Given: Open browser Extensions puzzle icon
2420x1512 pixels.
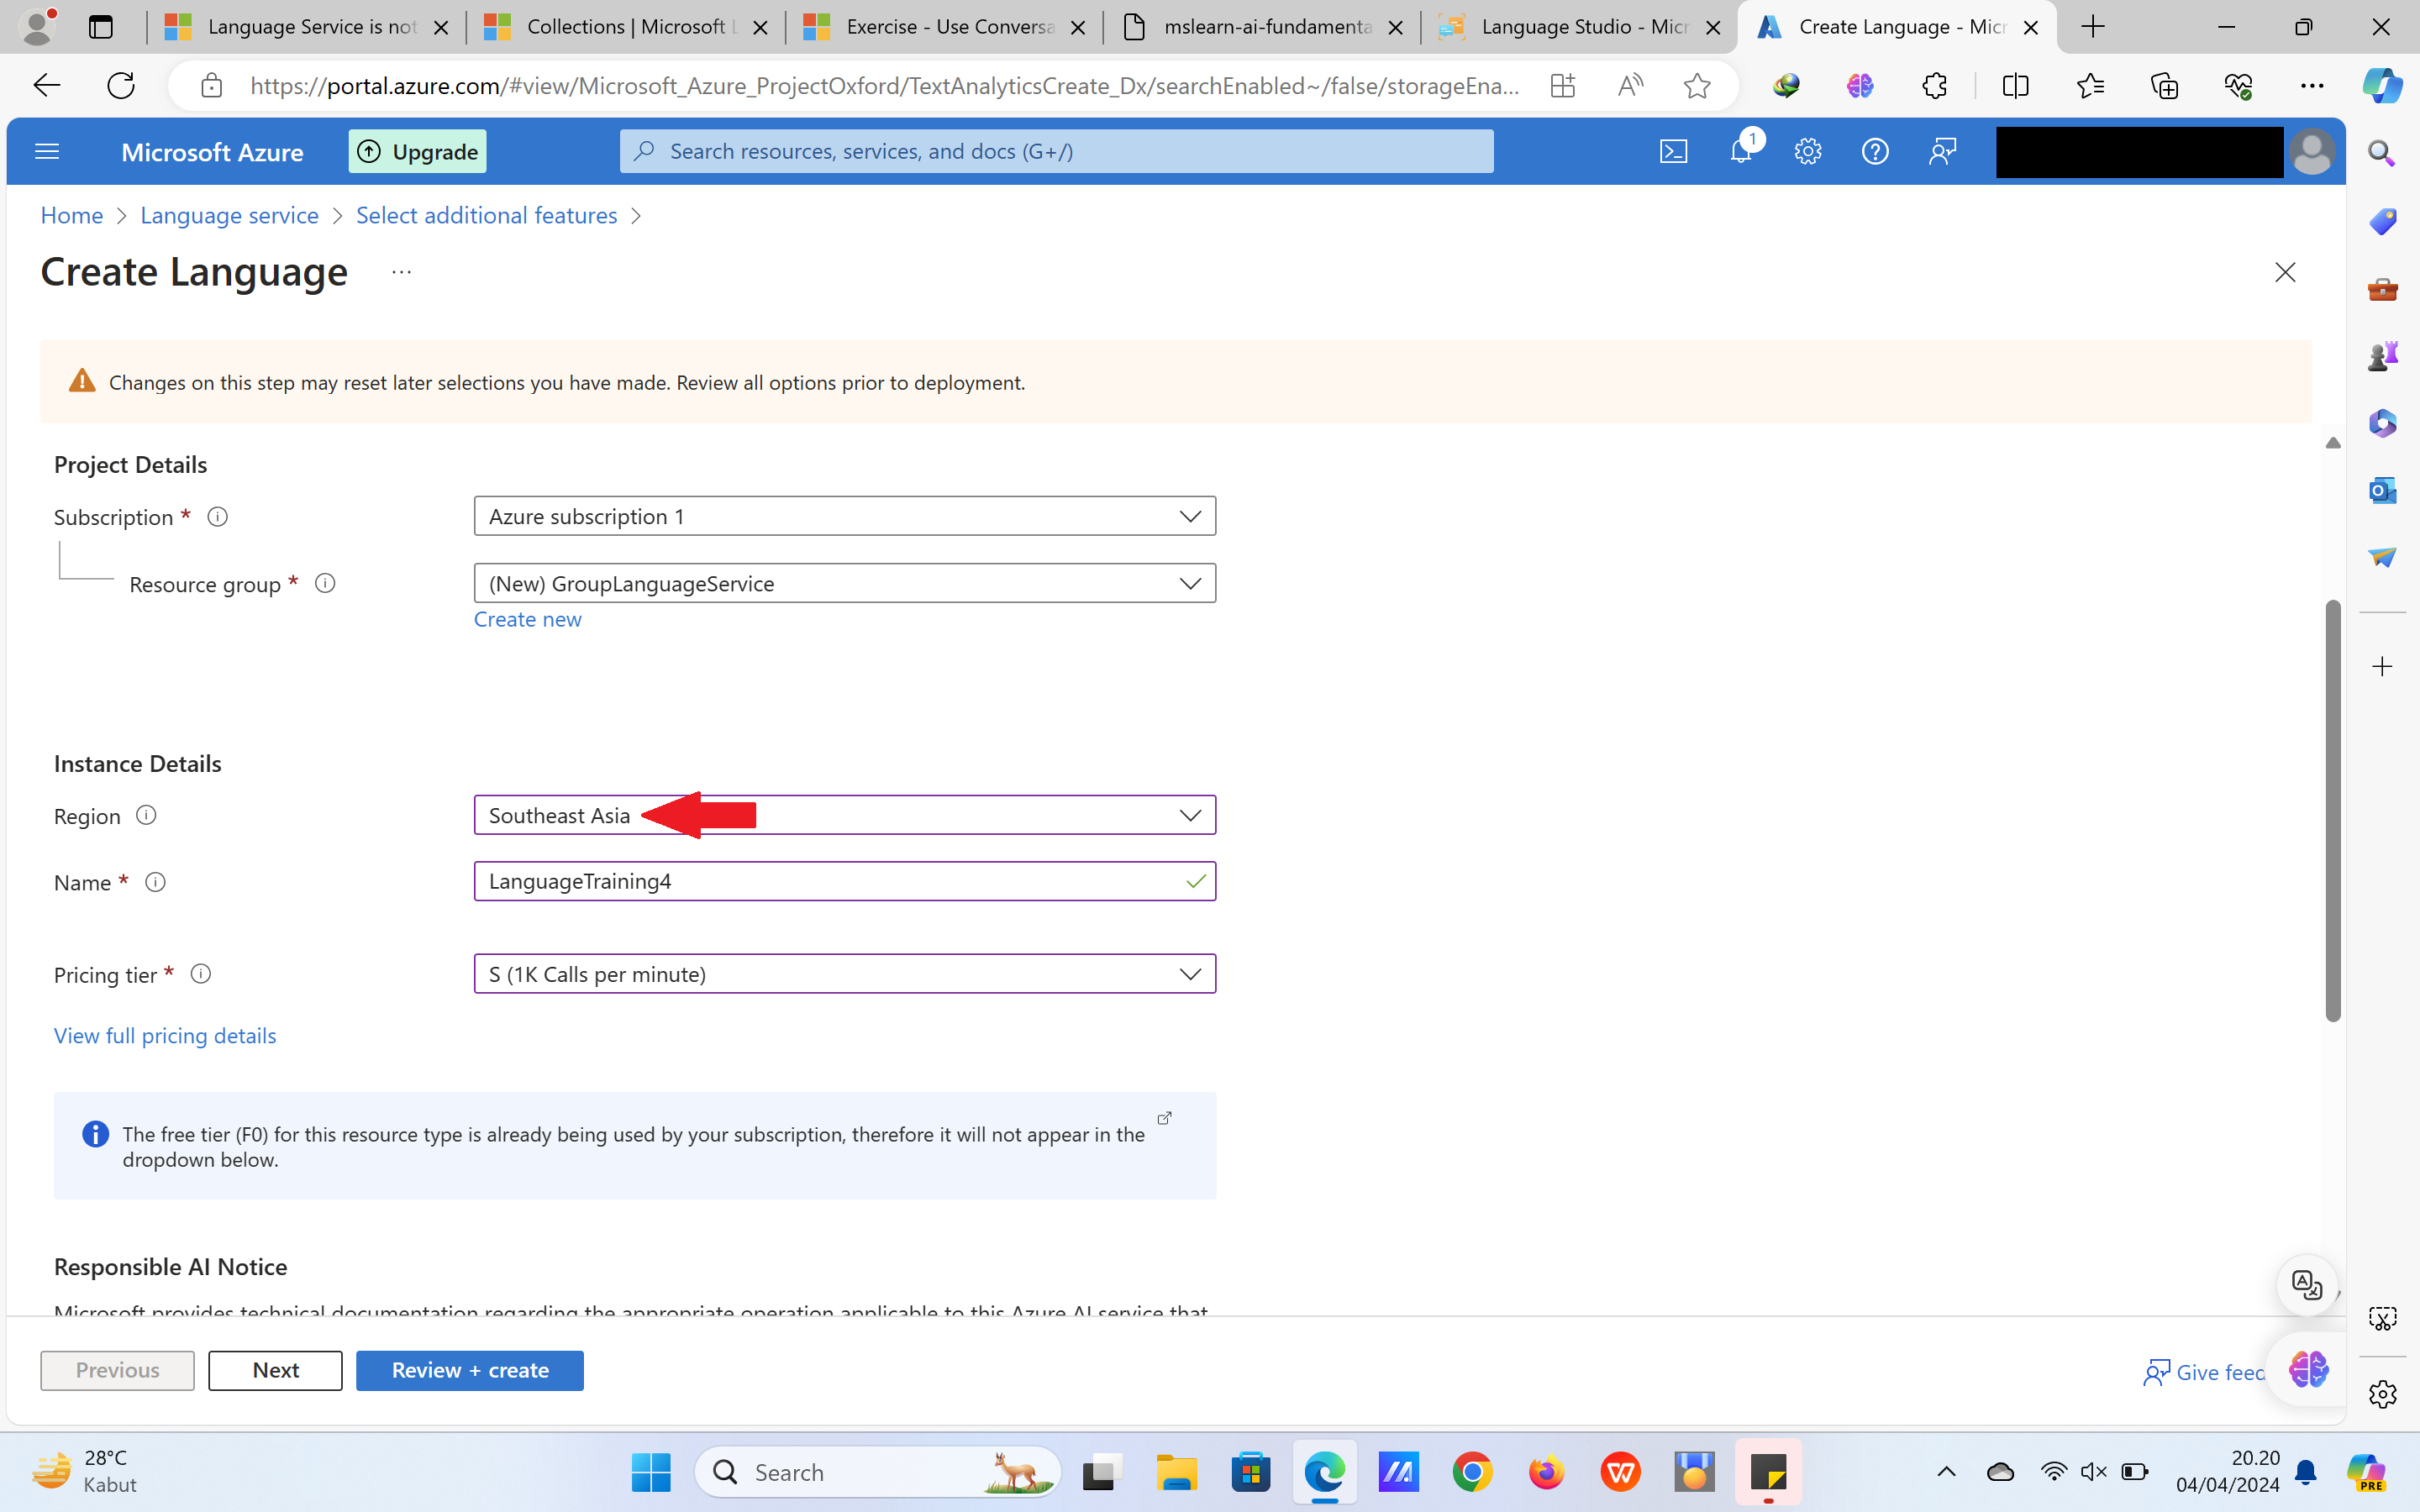Looking at the screenshot, I should pyautogui.click(x=1934, y=86).
